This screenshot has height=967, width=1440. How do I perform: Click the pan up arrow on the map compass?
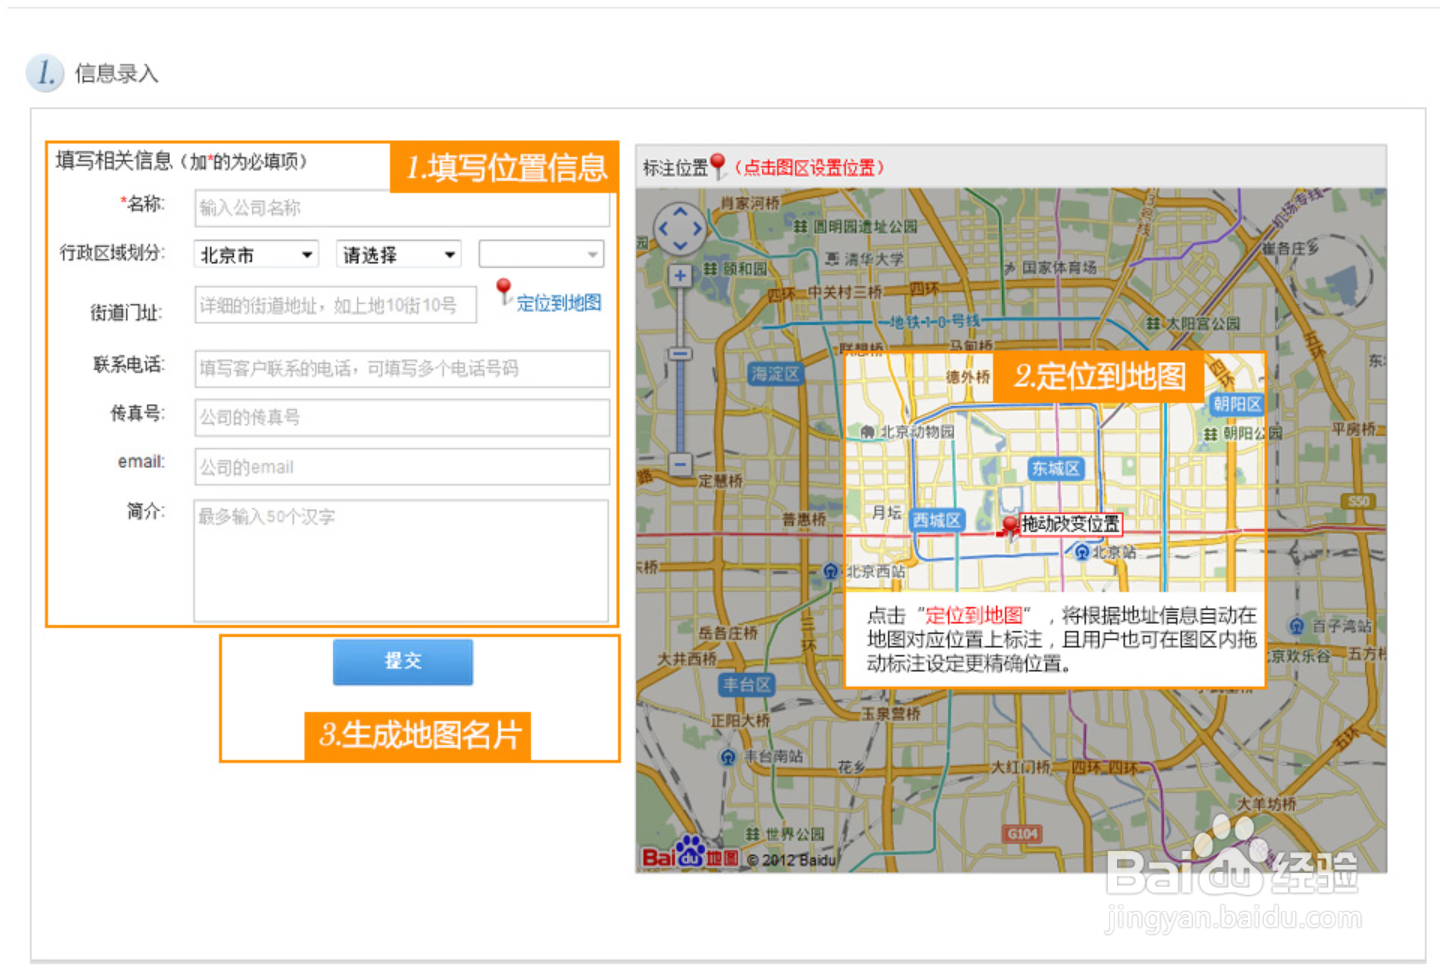681,210
